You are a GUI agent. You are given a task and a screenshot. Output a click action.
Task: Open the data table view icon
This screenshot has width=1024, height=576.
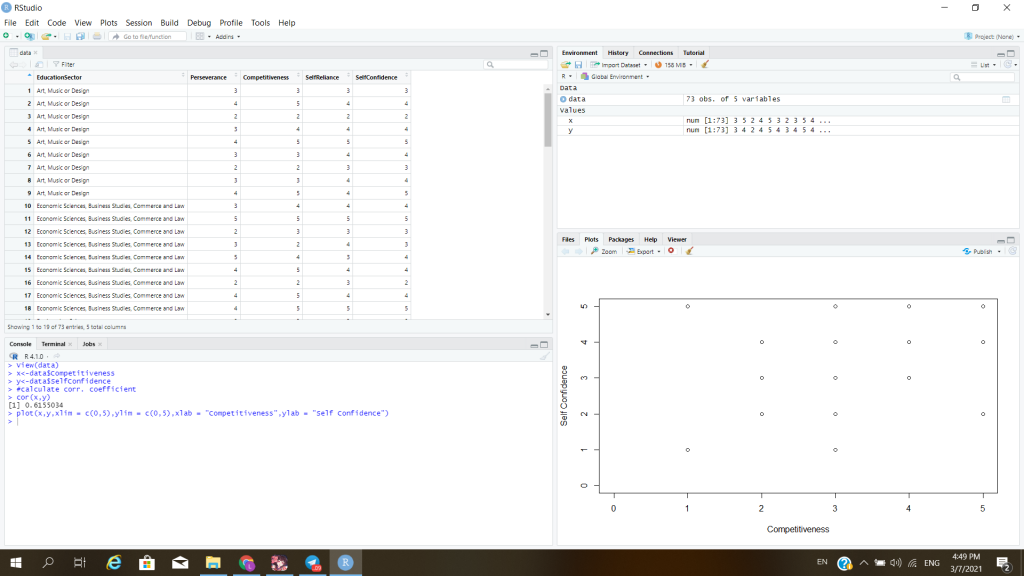[x=1006, y=99]
